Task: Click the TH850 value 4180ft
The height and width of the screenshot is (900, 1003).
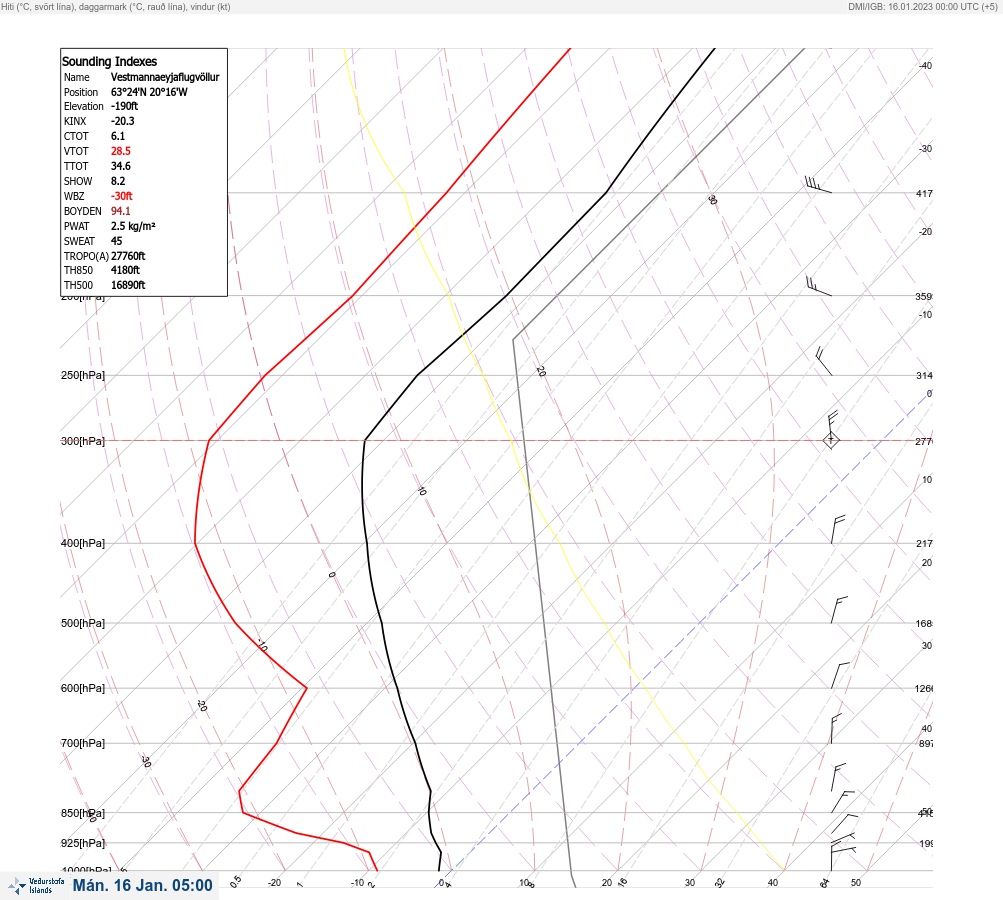Action: pos(125,270)
